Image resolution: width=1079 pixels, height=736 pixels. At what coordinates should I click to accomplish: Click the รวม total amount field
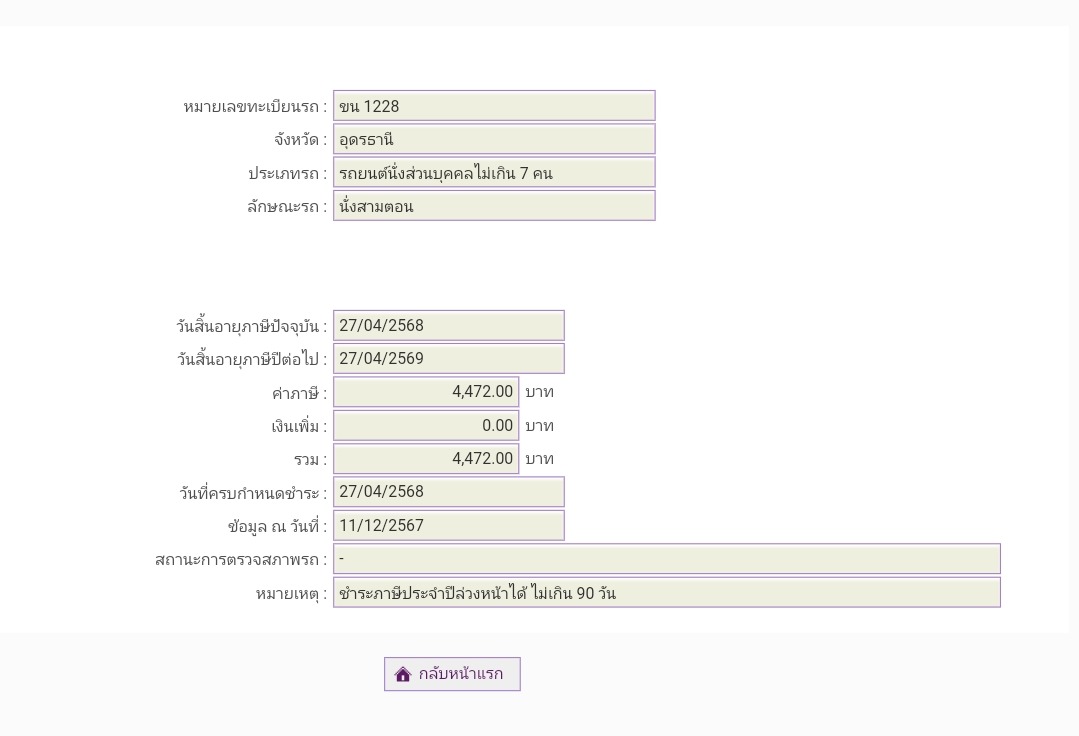tap(426, 458)
